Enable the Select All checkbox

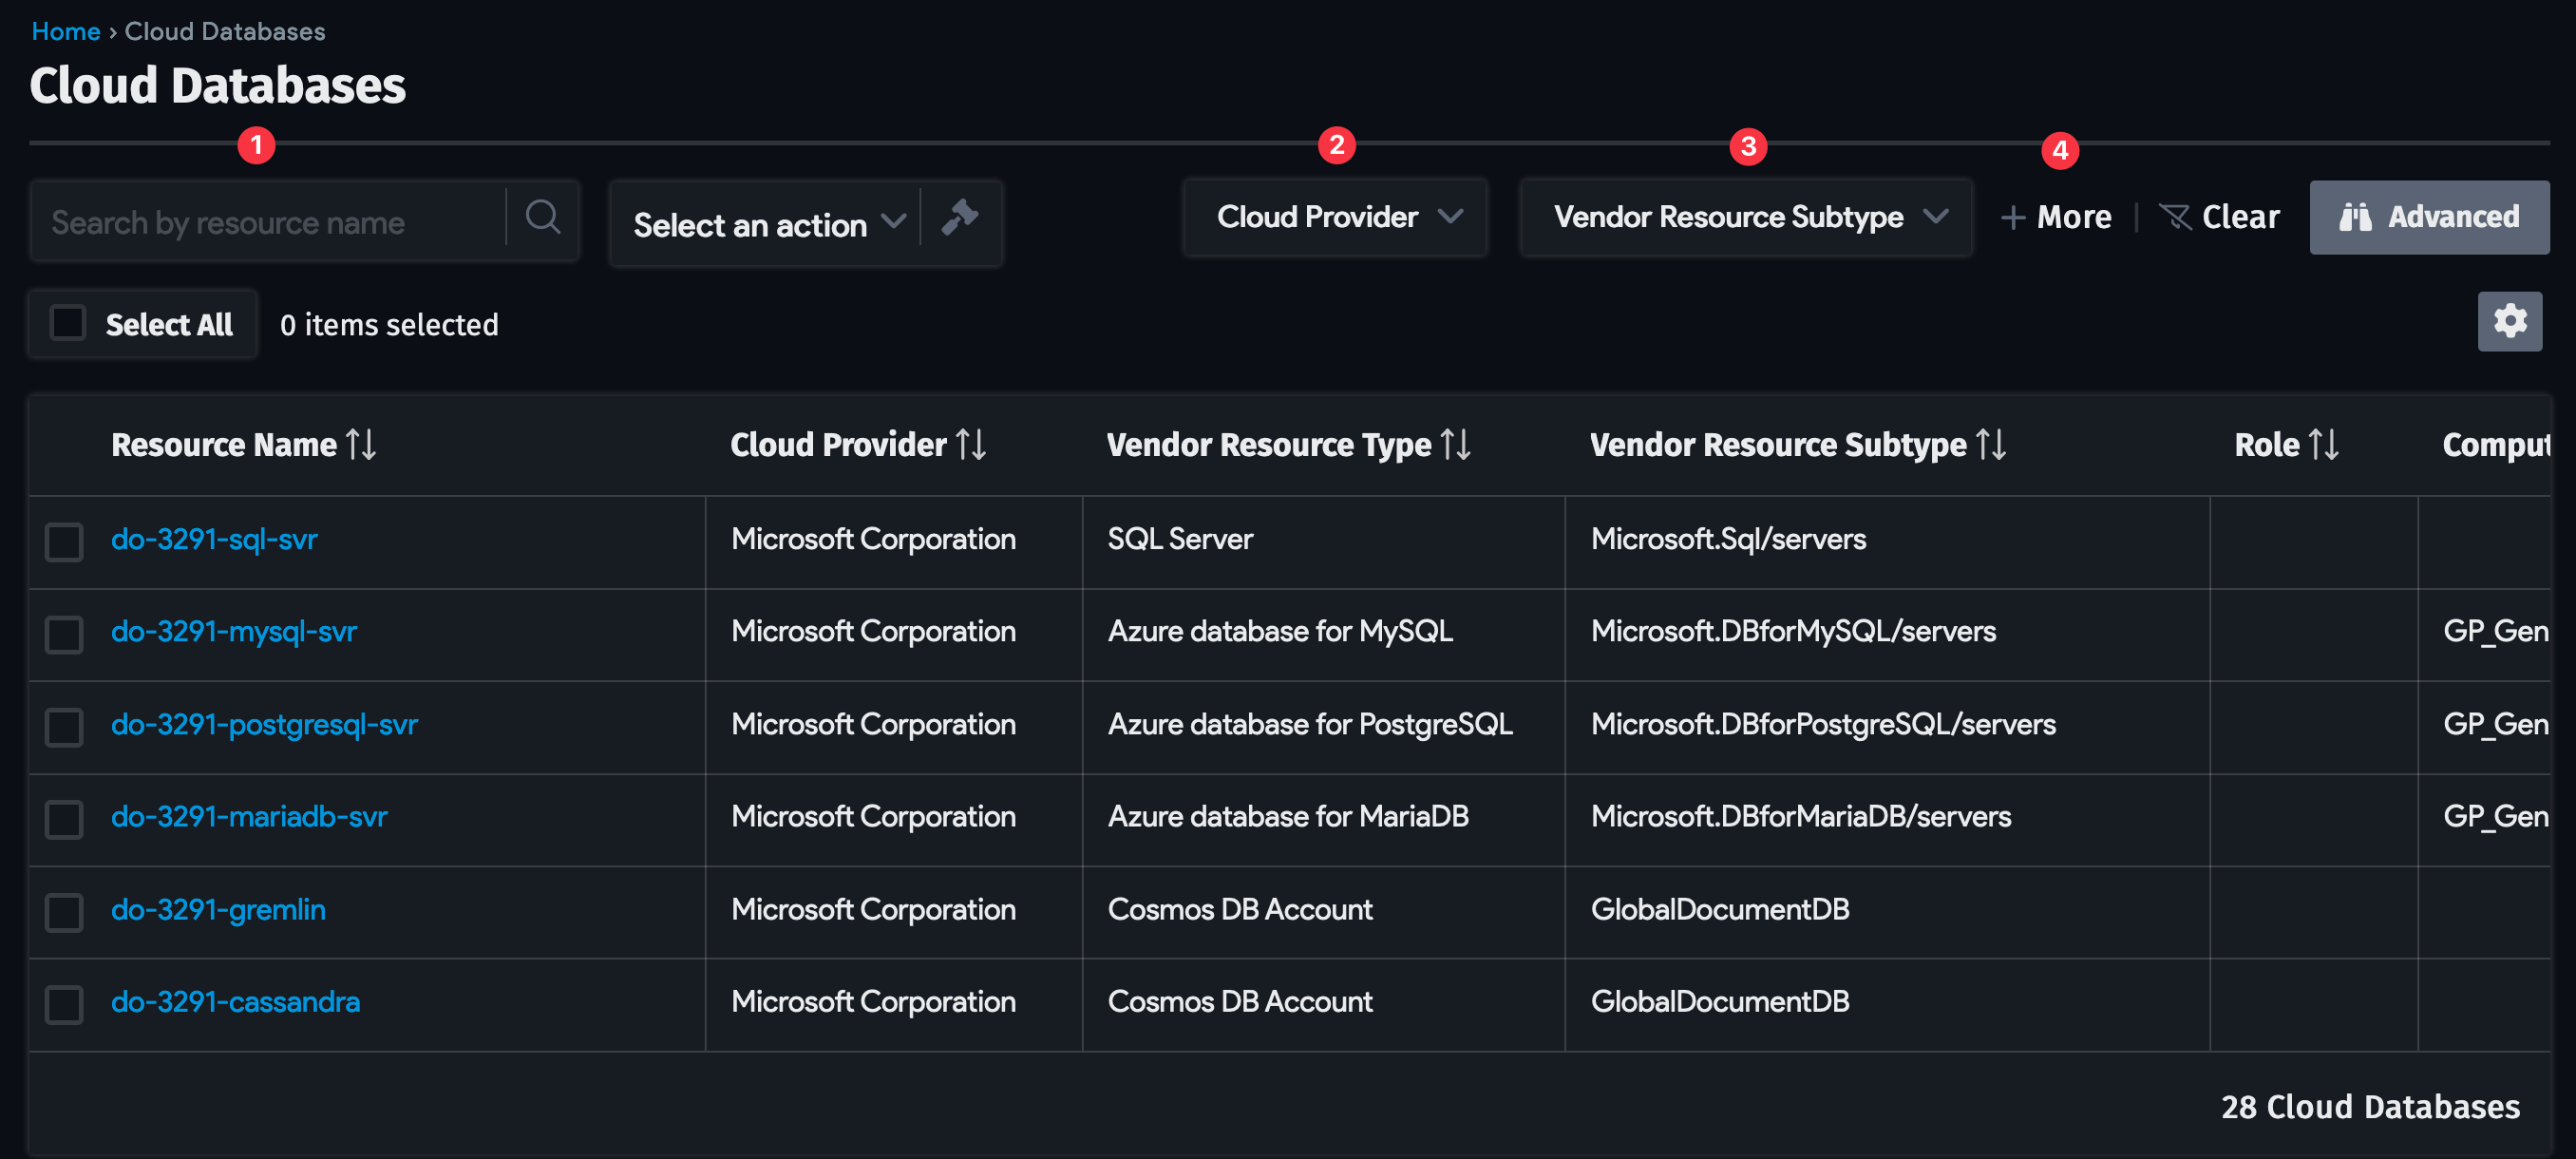point(66,323)
